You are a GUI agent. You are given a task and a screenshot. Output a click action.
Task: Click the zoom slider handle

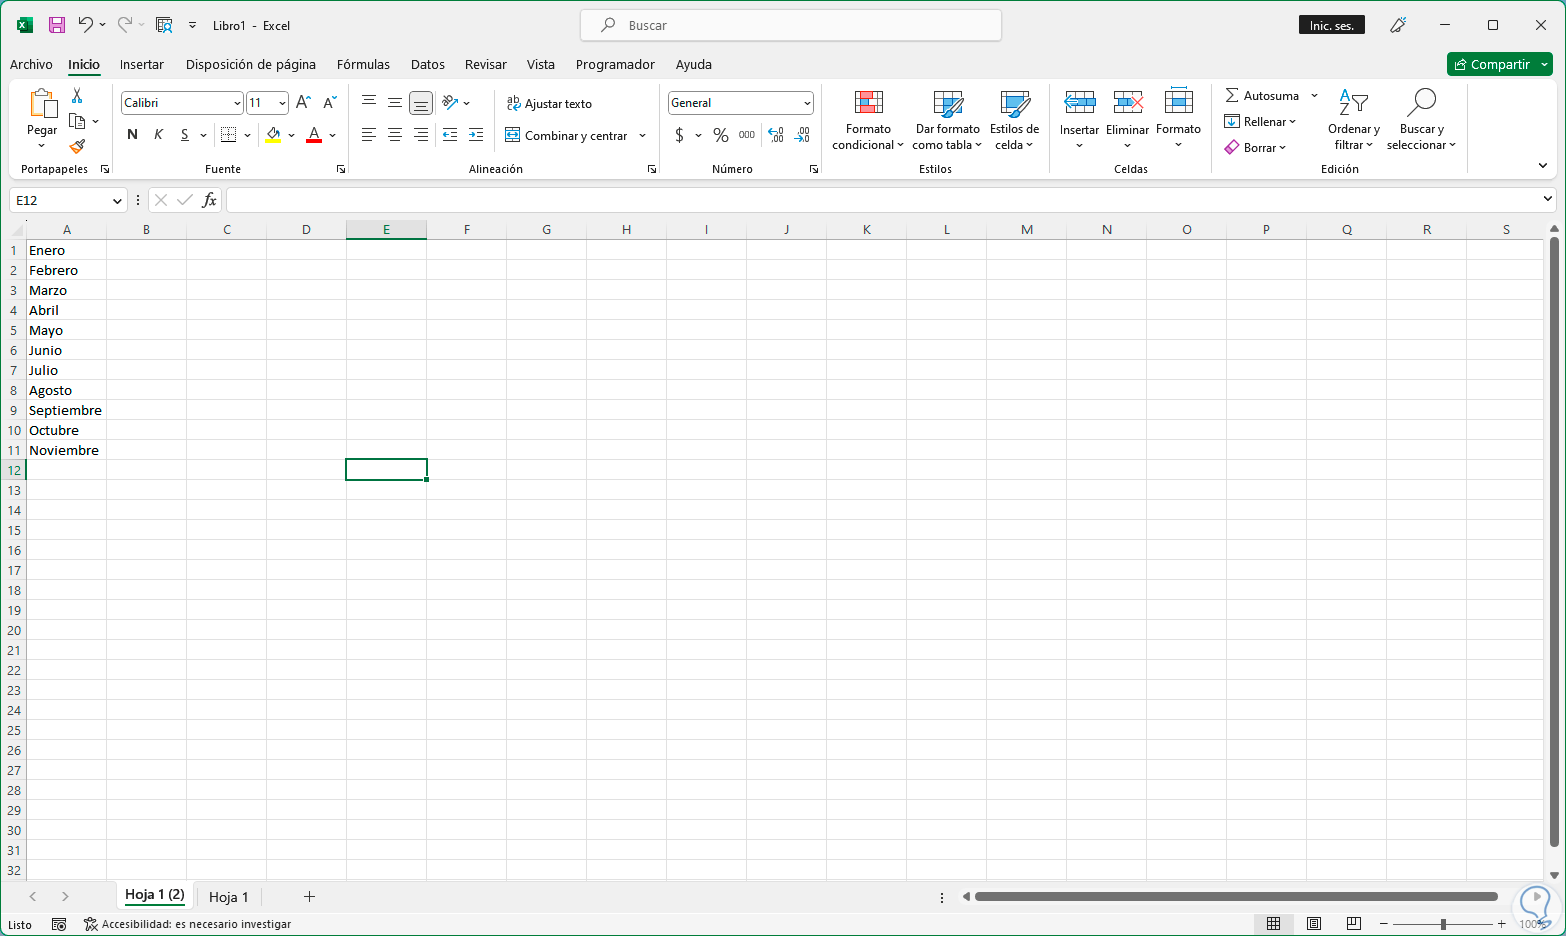click(1443, 924)
